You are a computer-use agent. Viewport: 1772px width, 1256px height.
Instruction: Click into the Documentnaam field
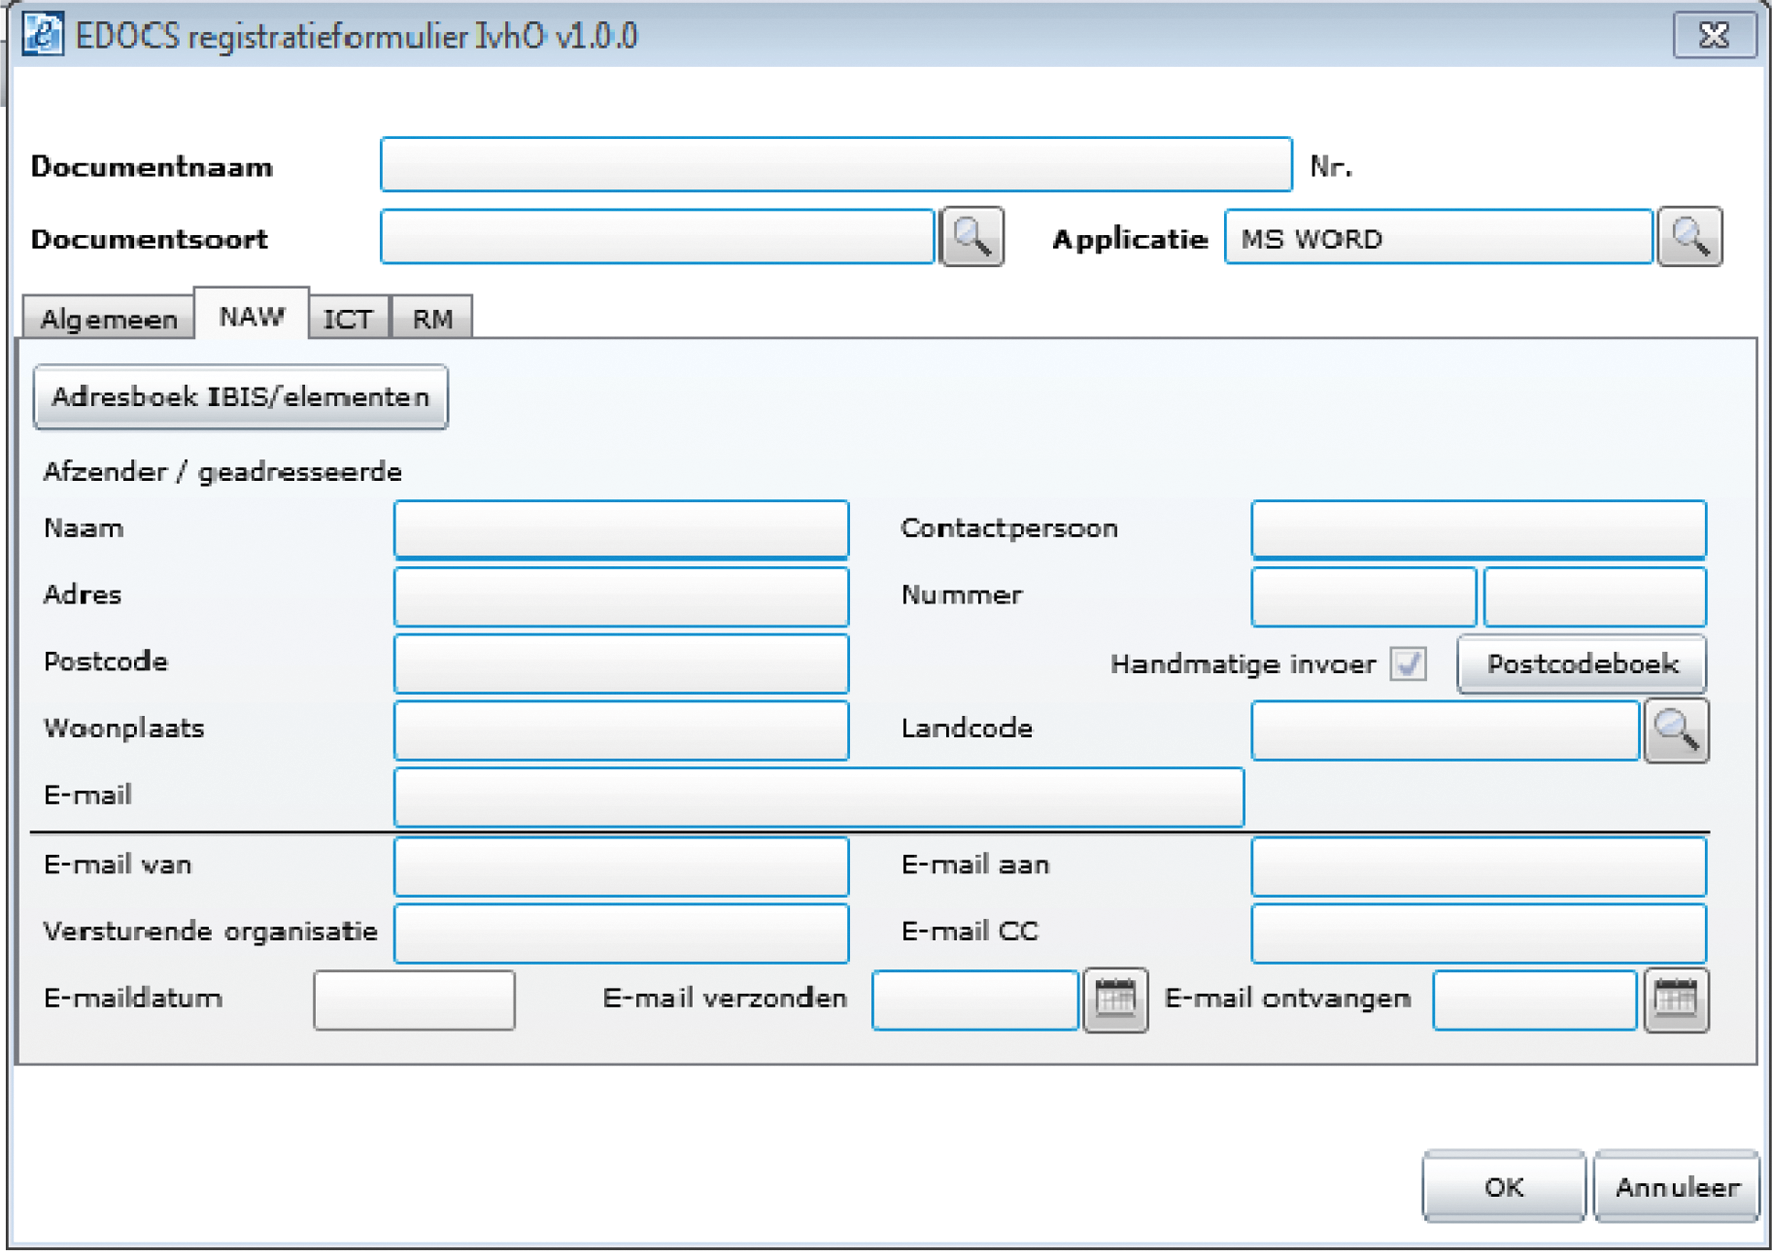pos(836,165)
